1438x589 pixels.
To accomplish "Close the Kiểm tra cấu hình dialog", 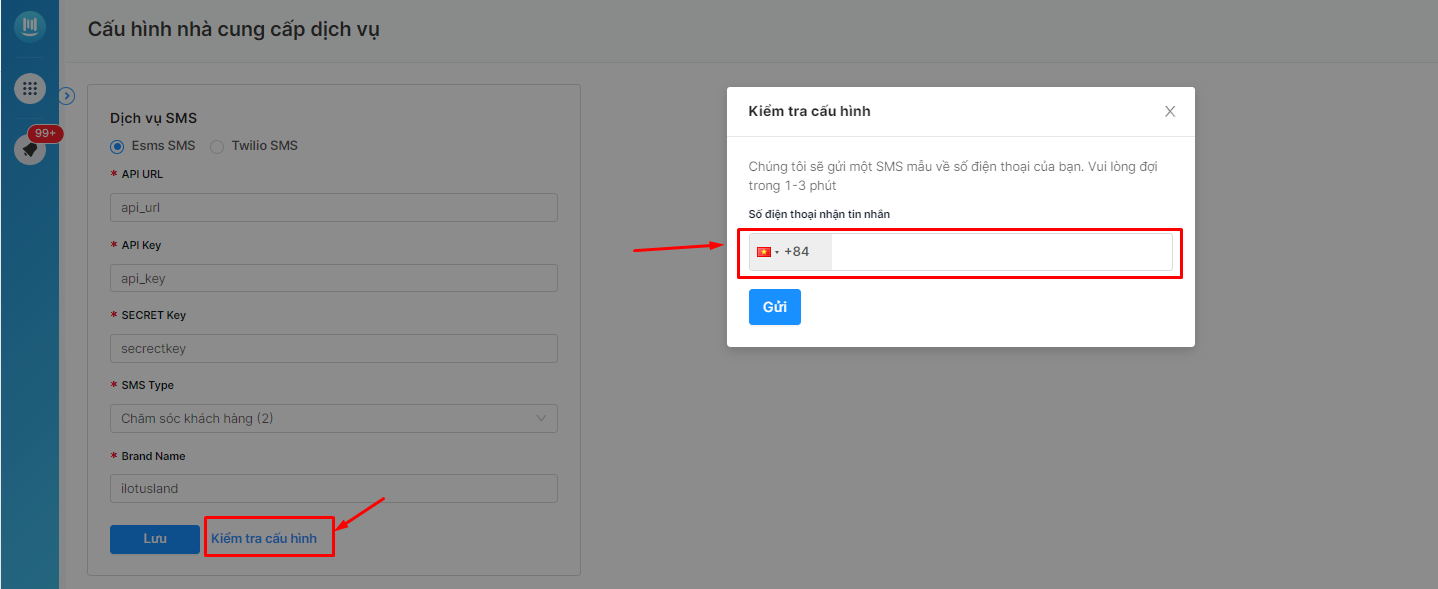I will point(1170,111).
